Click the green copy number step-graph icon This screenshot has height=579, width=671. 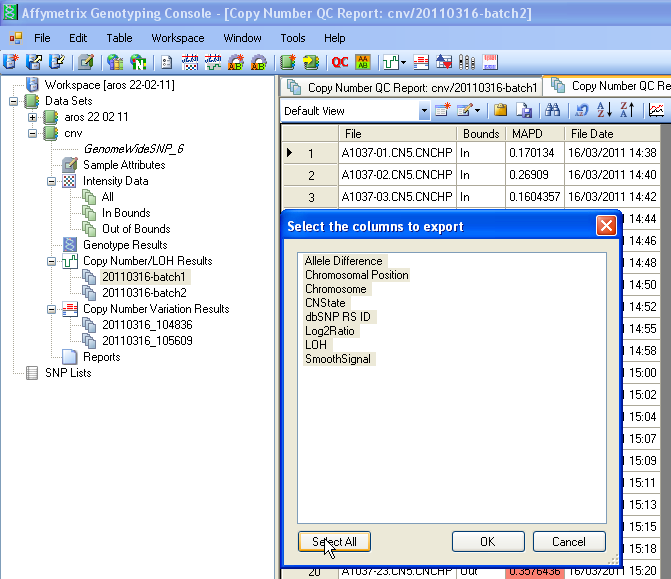(x=391, y=62)
